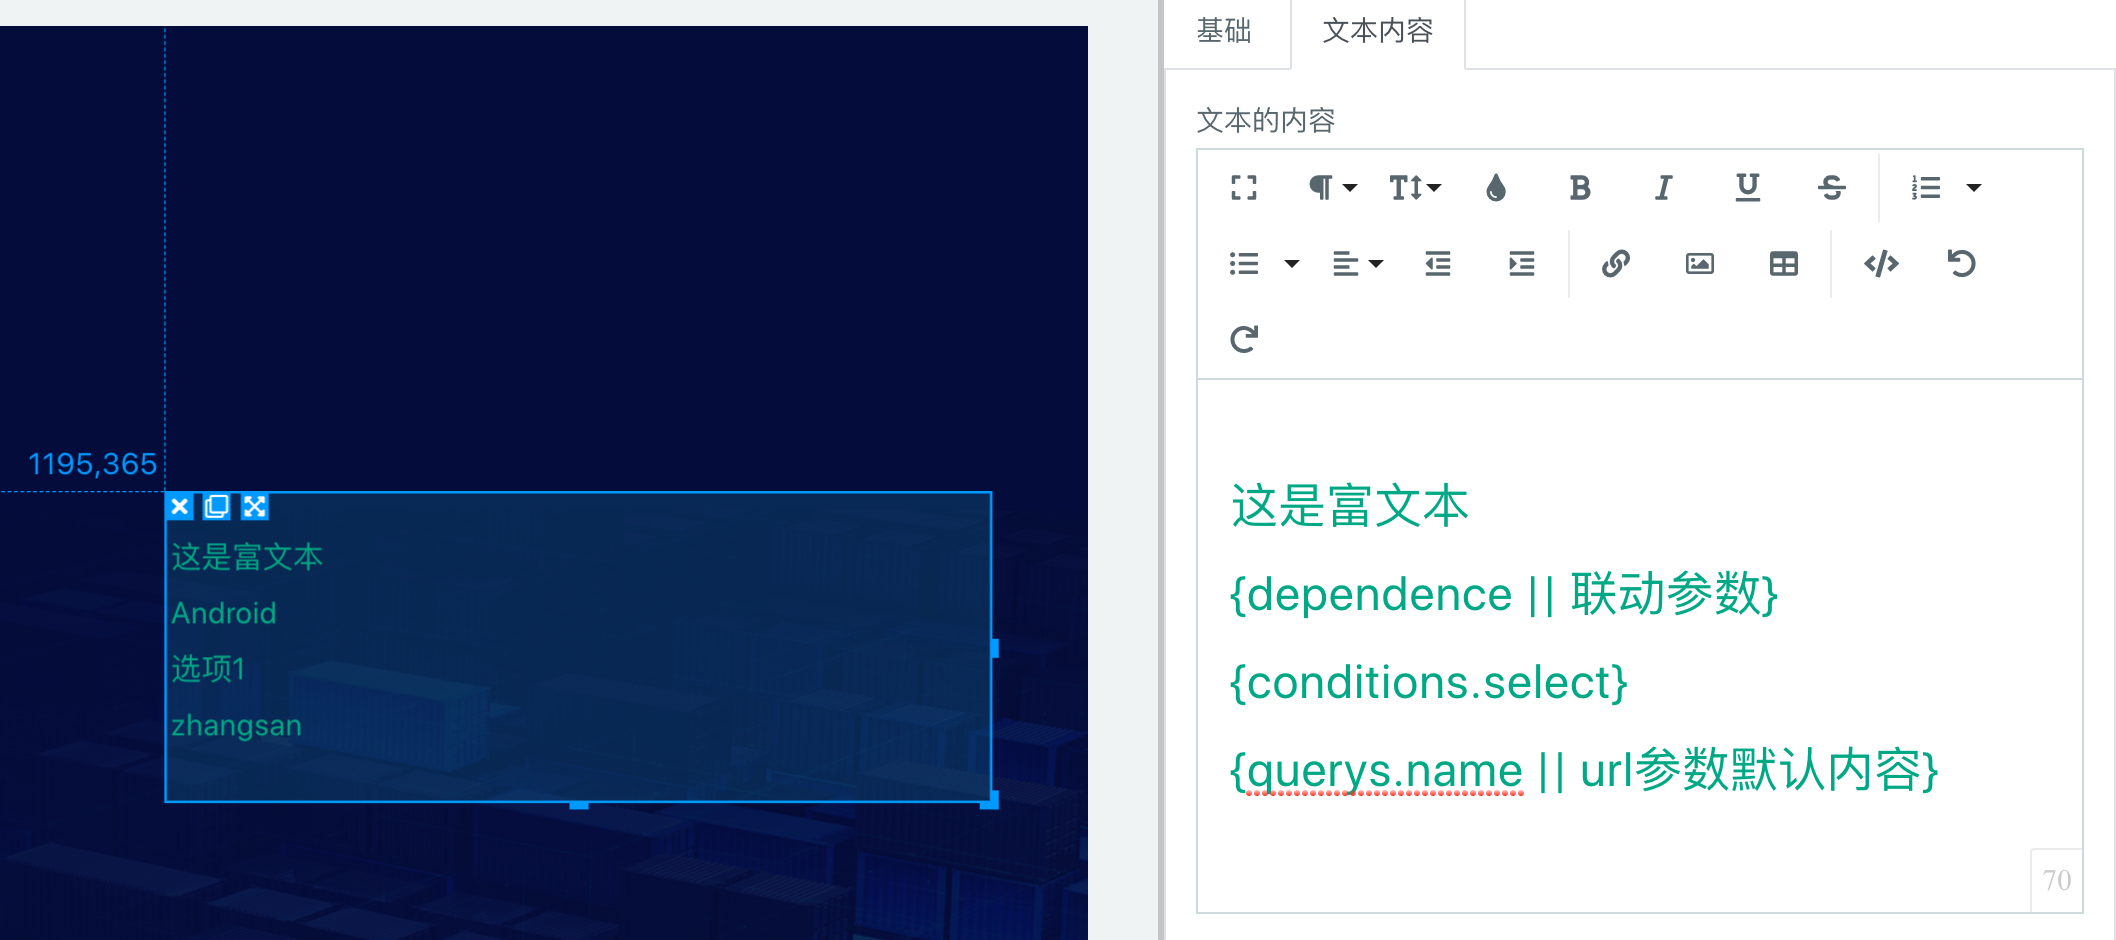This screenshot has height=940, width=2116.
Task: Click the character counter showing 70
Action: pyautogui.click(x=2057, y=881)
